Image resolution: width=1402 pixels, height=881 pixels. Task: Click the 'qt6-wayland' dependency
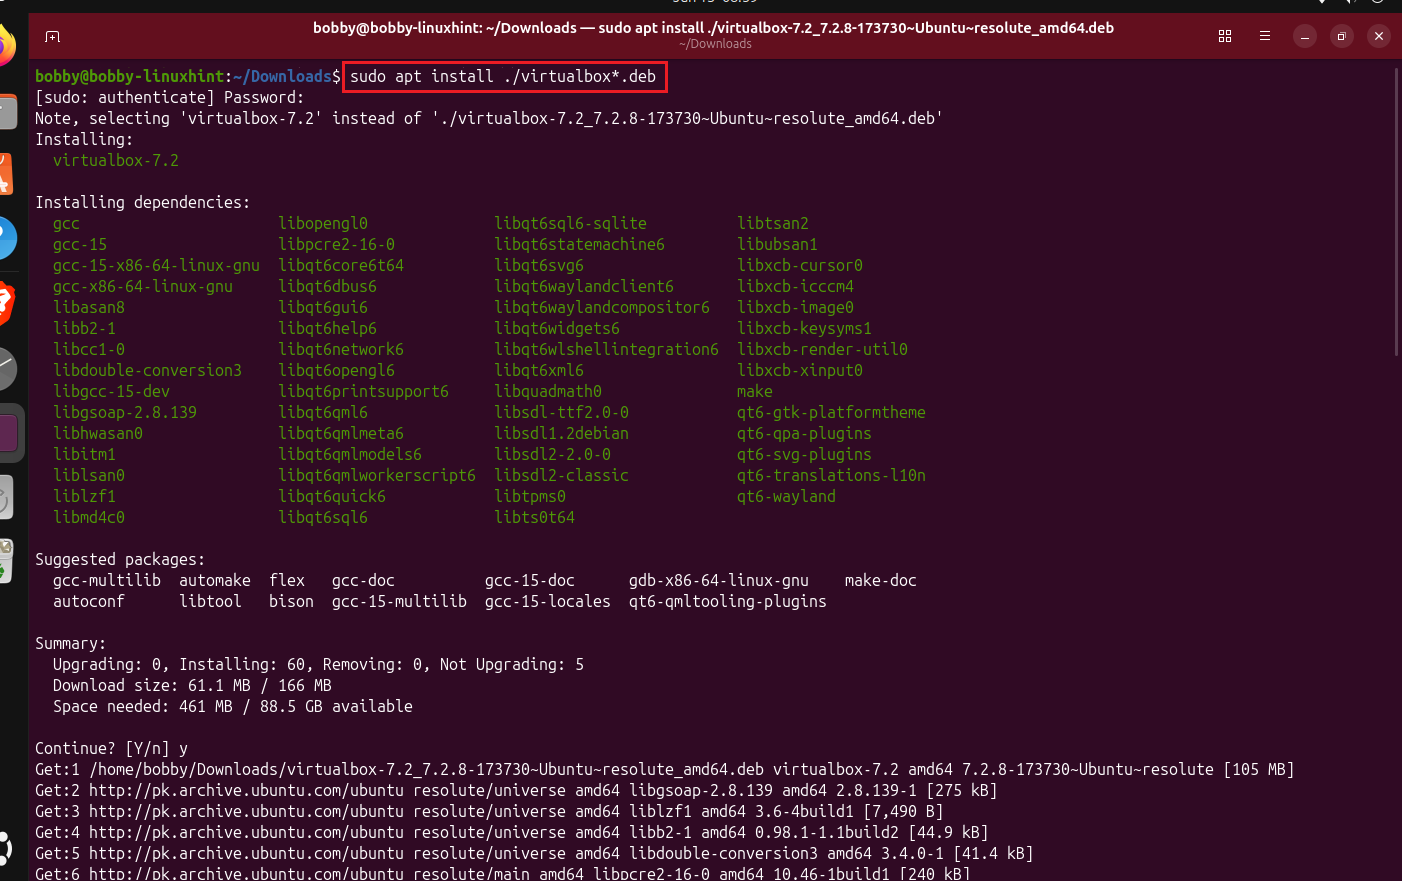point(786,496)
